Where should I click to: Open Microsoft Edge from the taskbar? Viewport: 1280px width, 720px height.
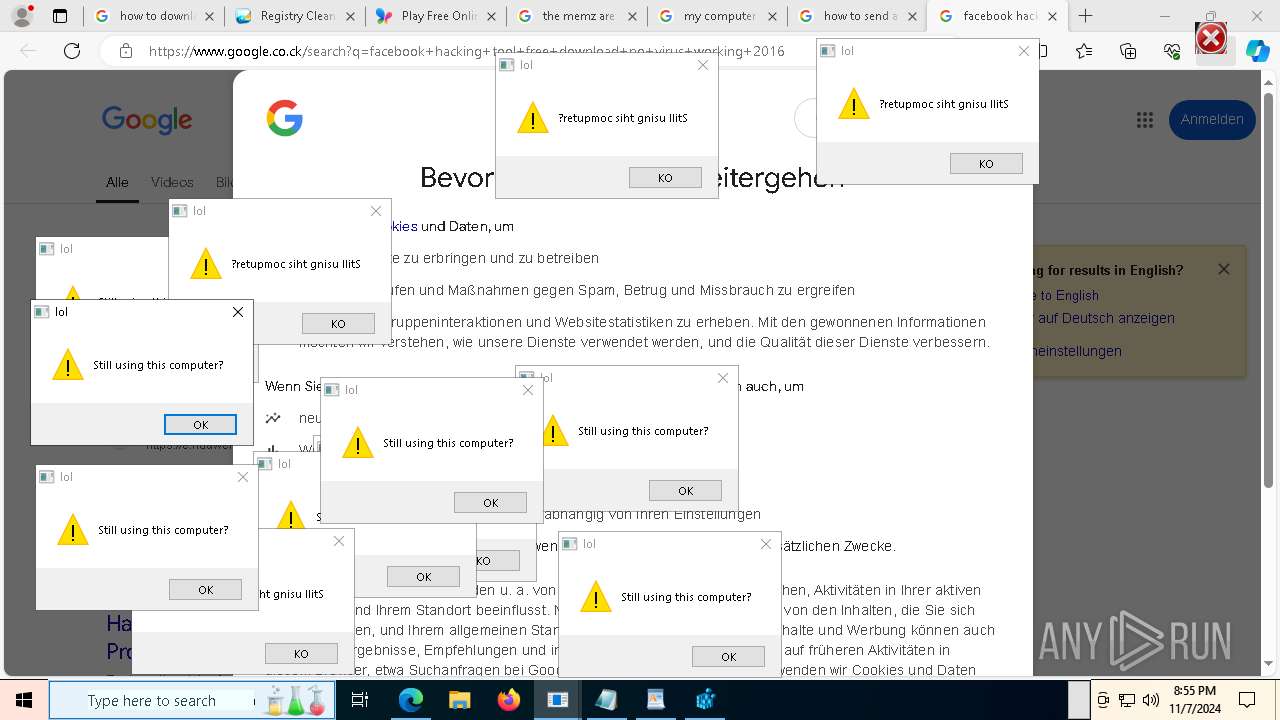pyautogui.click(x=411, y=700)
